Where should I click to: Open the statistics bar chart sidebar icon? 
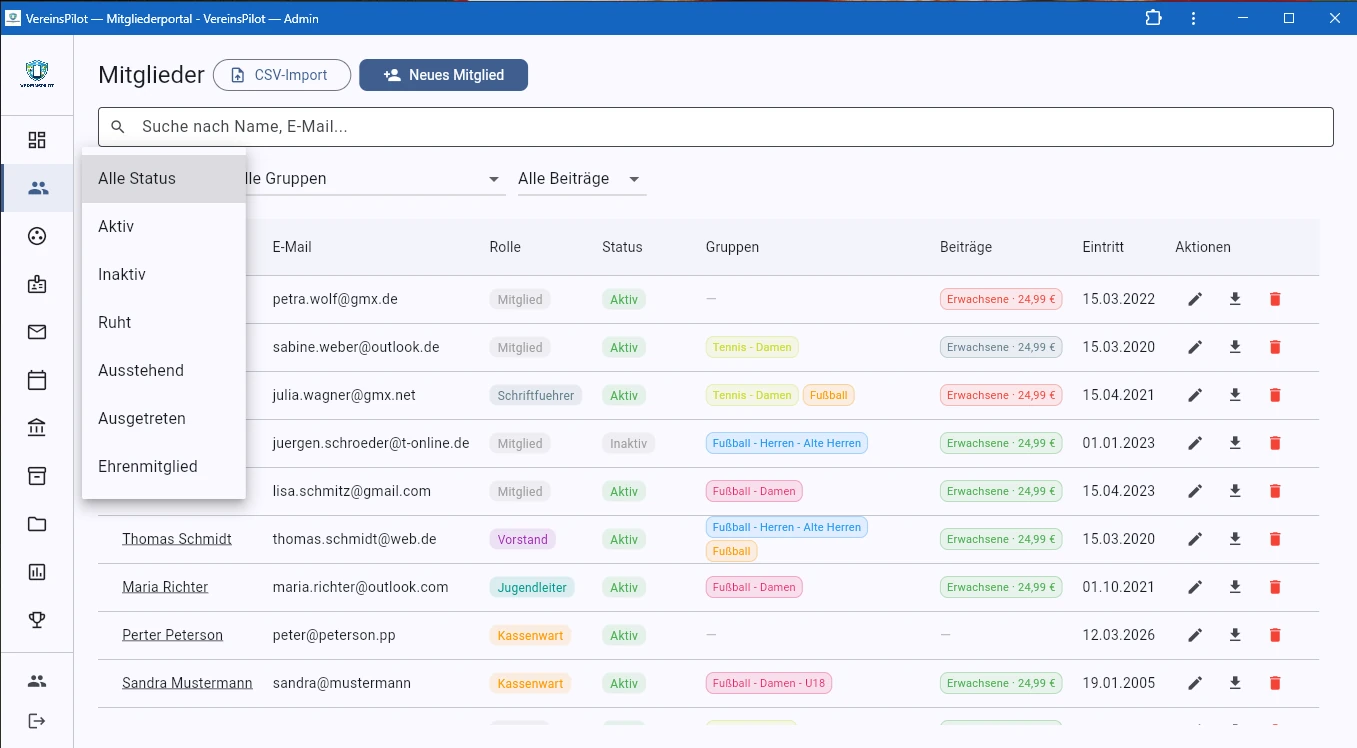(37, 571)
